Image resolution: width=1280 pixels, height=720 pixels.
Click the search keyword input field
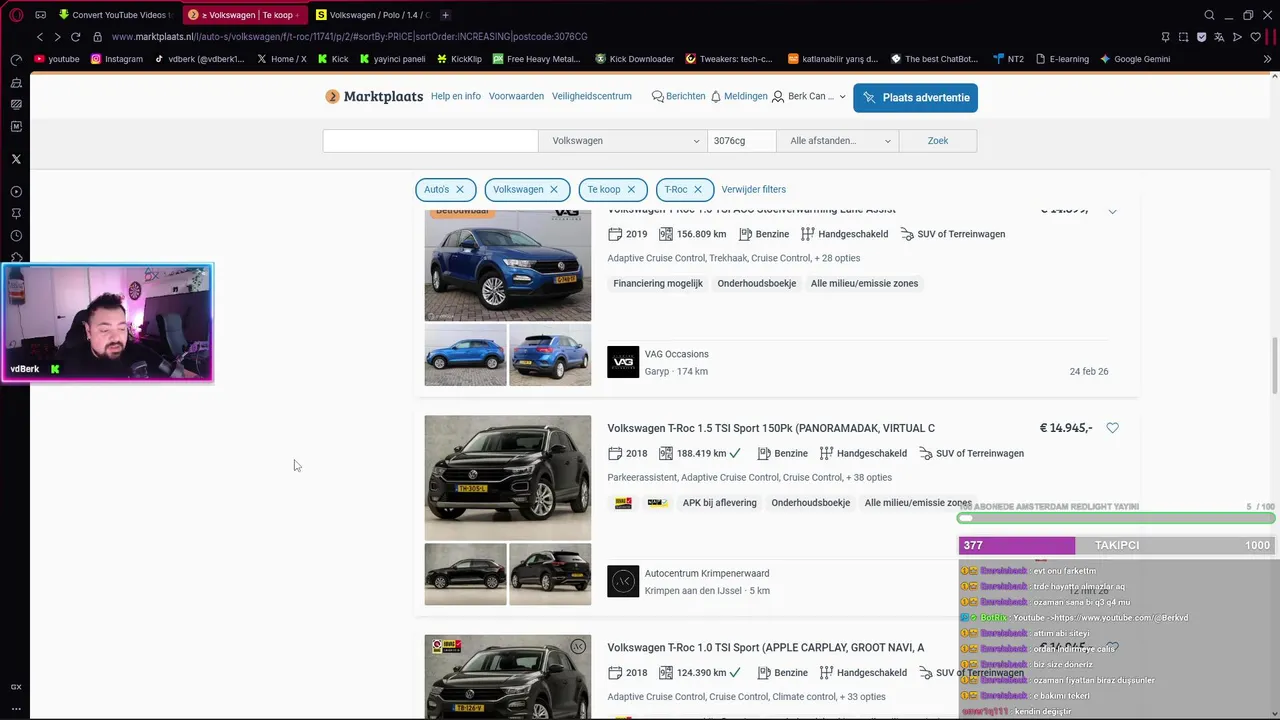pos(430,141)
